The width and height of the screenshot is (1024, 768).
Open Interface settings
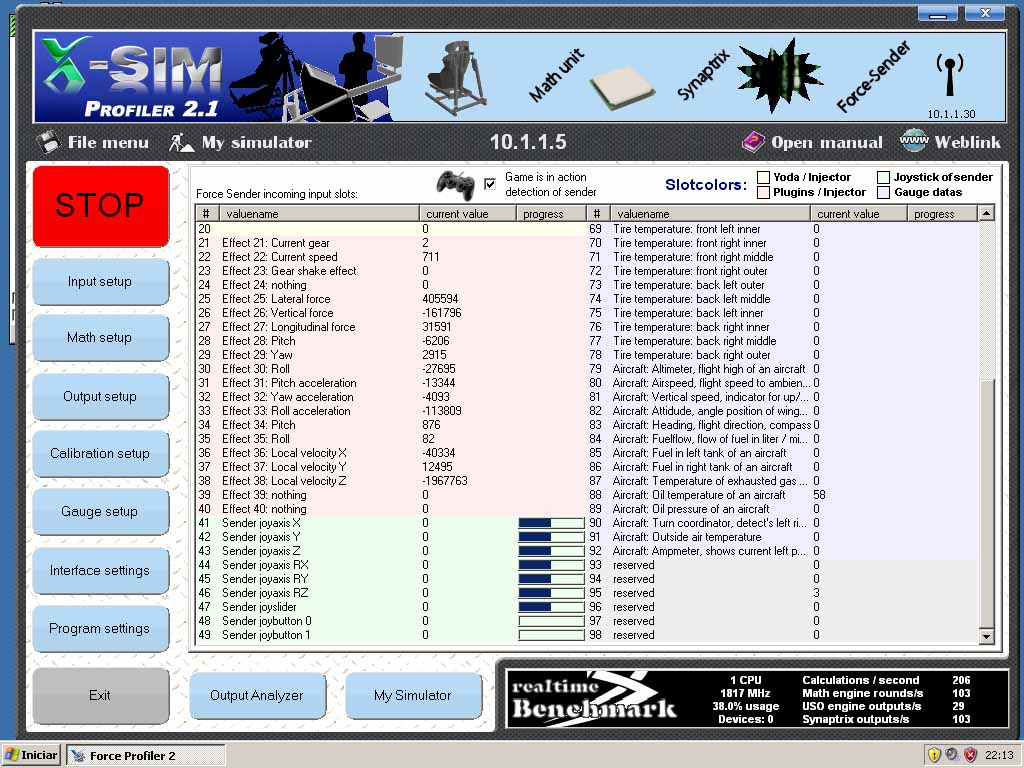(101, 570)
